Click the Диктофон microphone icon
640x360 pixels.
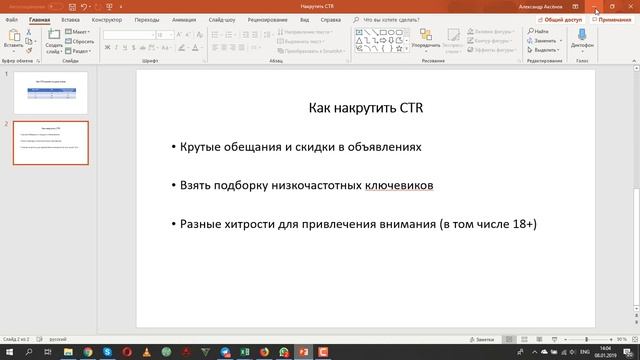[582, 35]
